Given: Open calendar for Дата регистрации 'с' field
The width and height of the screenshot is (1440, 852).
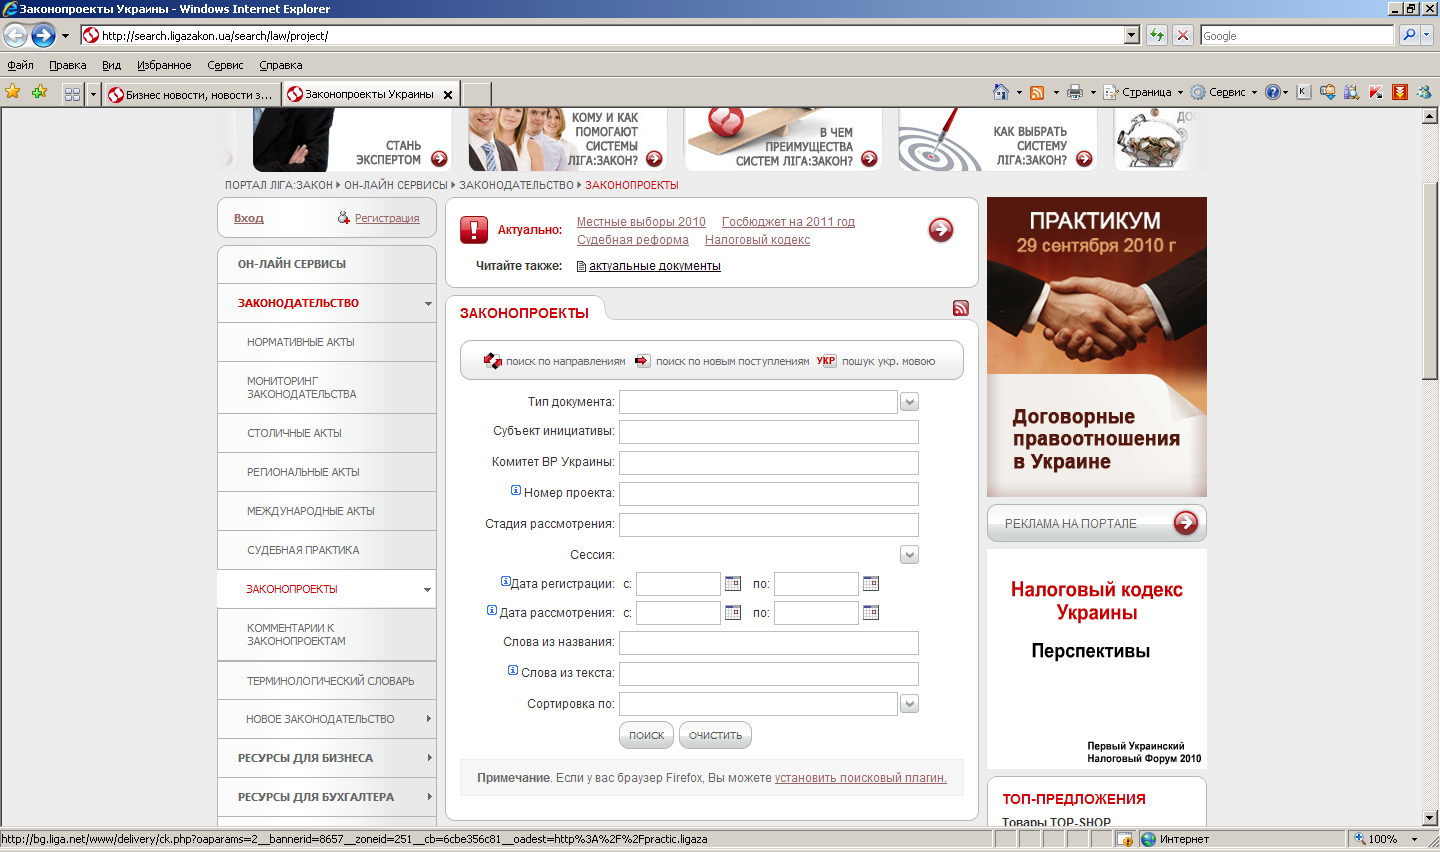Looking at the screenshot, I should (733, 583).
